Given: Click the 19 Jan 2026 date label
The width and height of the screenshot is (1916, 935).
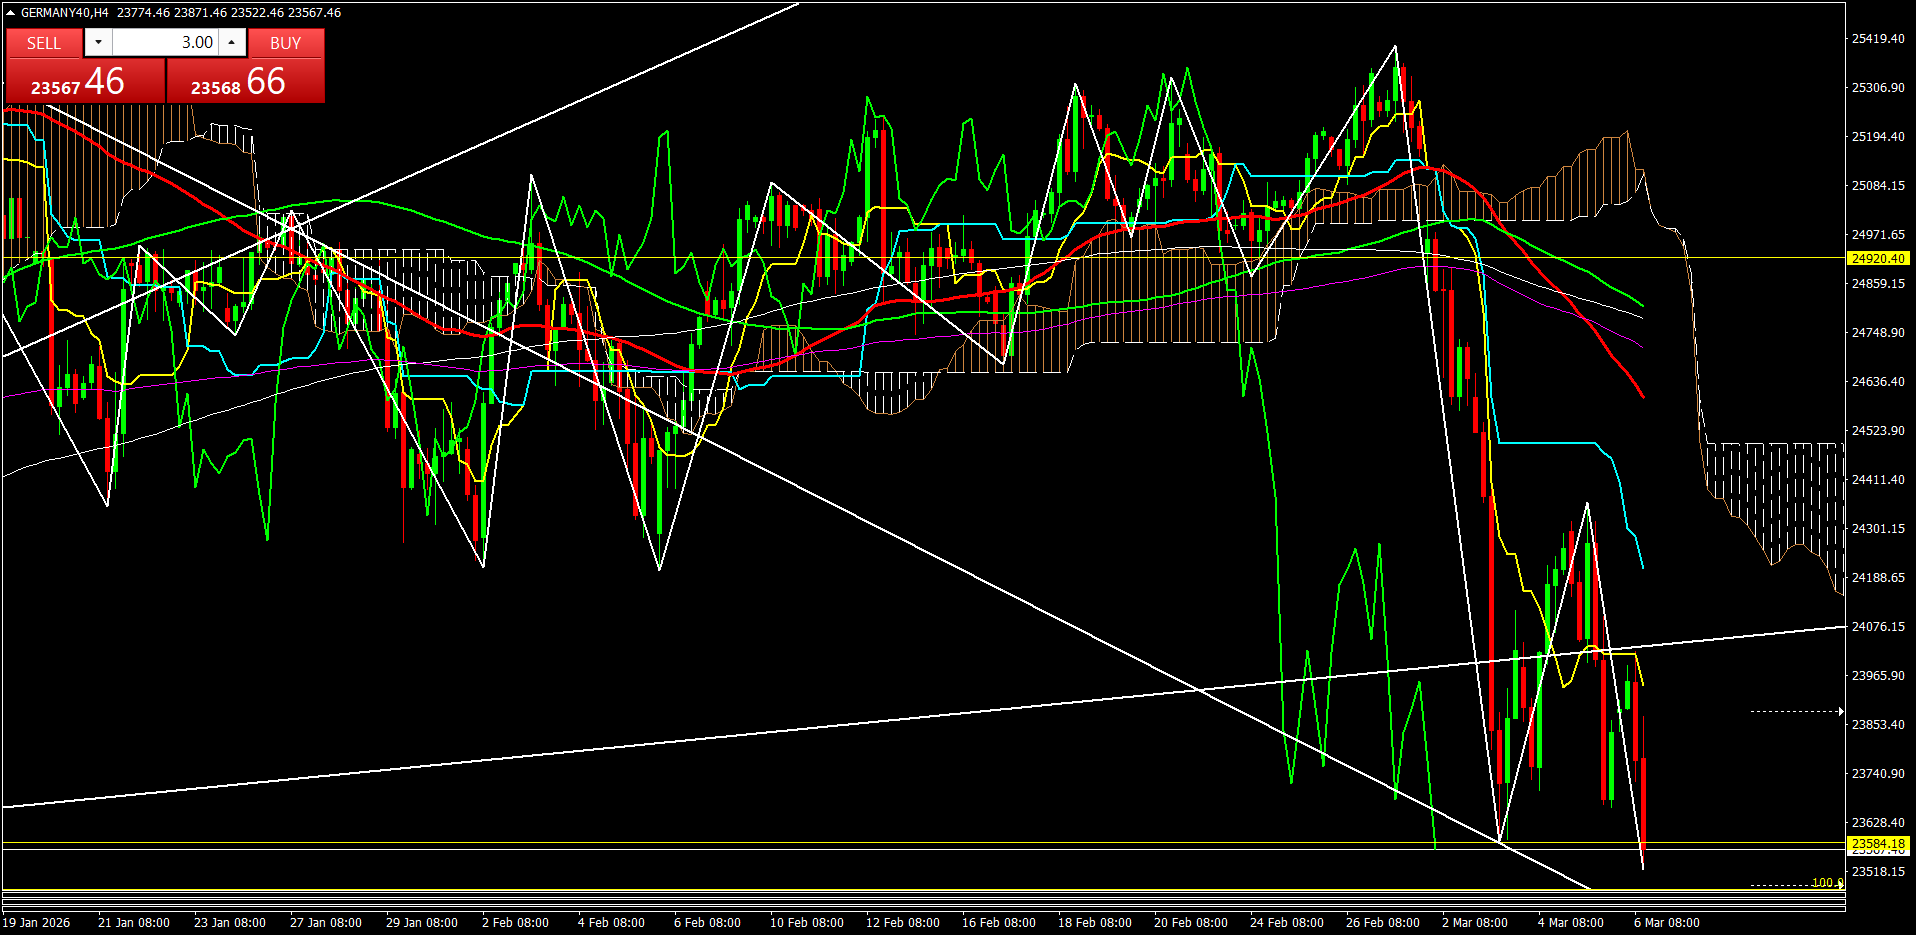Looking at the screenshot, I should (37, 922).
